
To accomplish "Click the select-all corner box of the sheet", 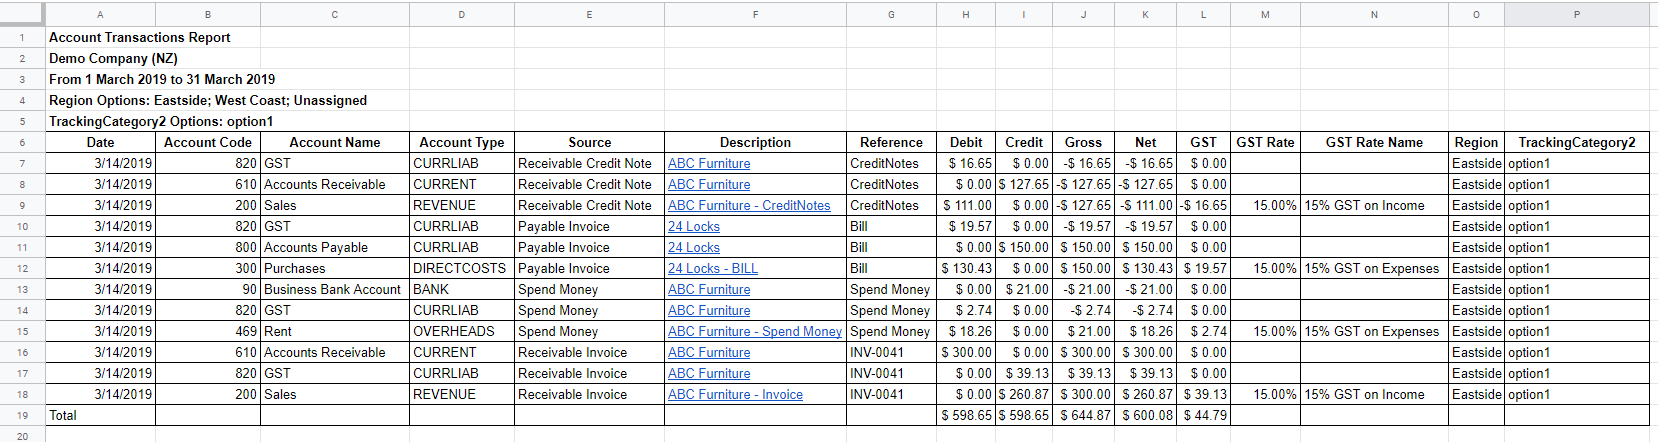I will point(22,14).
